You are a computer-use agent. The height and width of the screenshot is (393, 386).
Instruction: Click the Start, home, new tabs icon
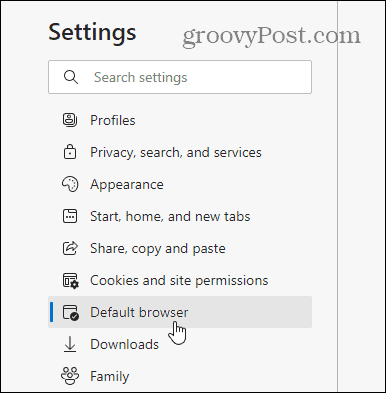pos(70,216)
